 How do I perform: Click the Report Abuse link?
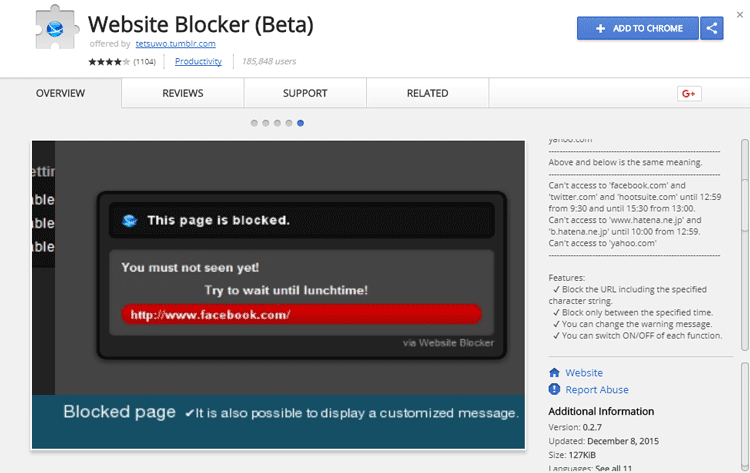[597, 390]
